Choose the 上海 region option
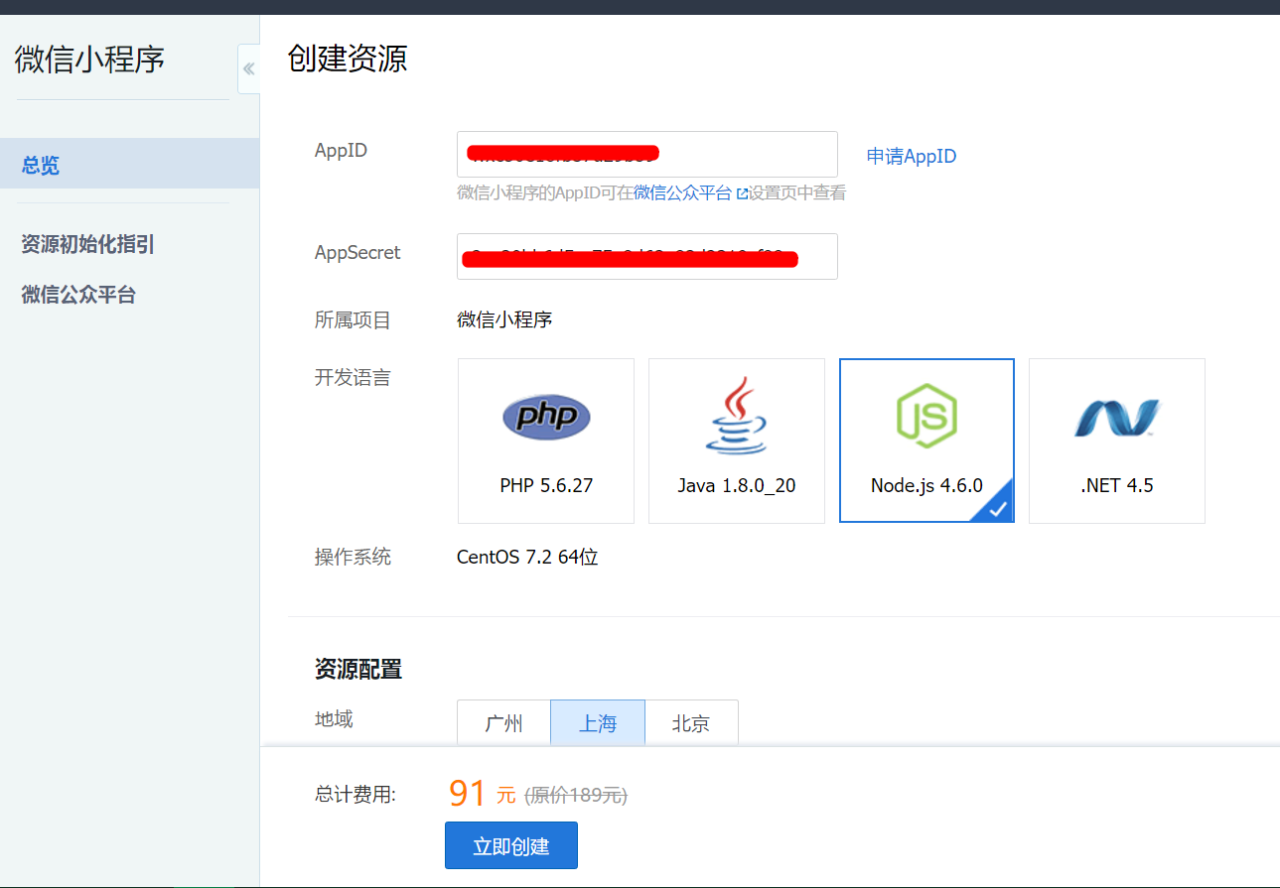 [x=597, y=723]
